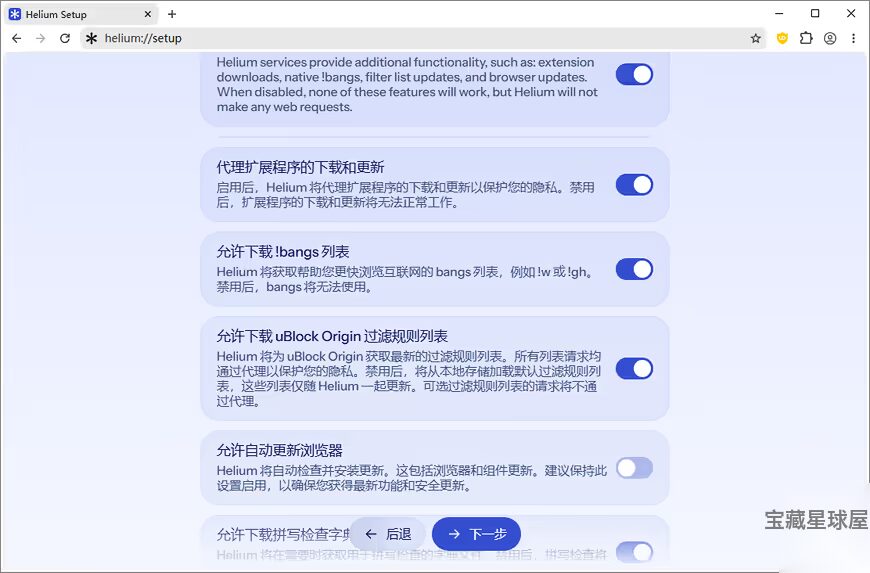Close the Helium Setup tab
The image size is (870, 573).
tap(148, 14)
